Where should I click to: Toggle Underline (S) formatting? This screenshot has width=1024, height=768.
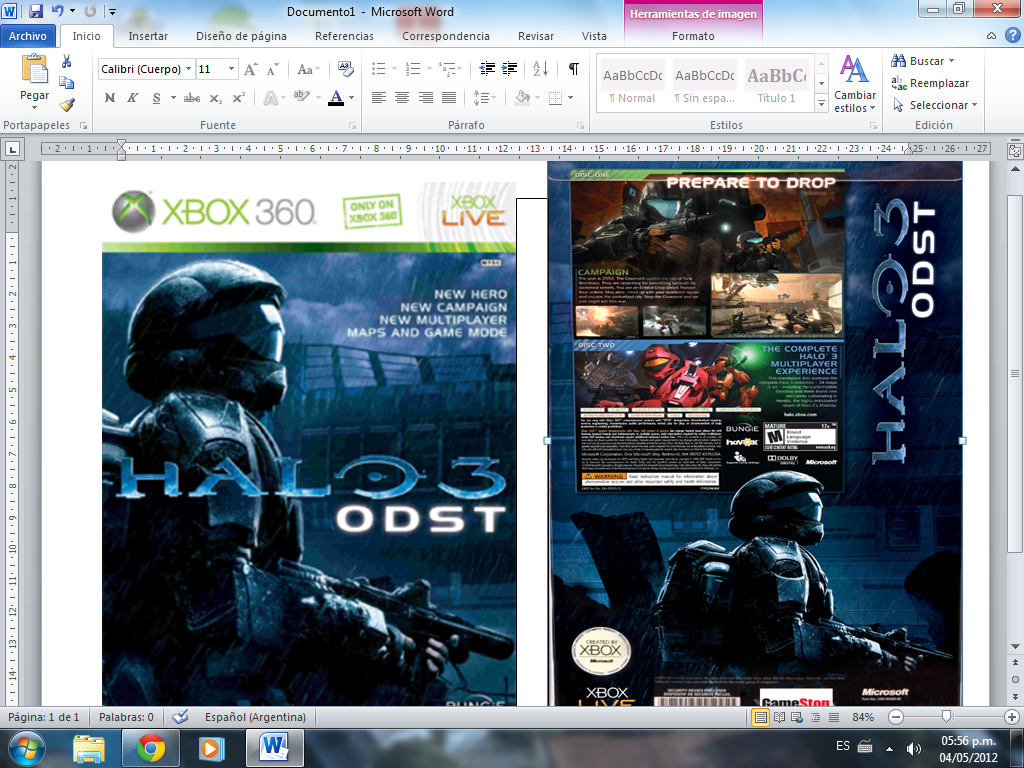(156, 98)
